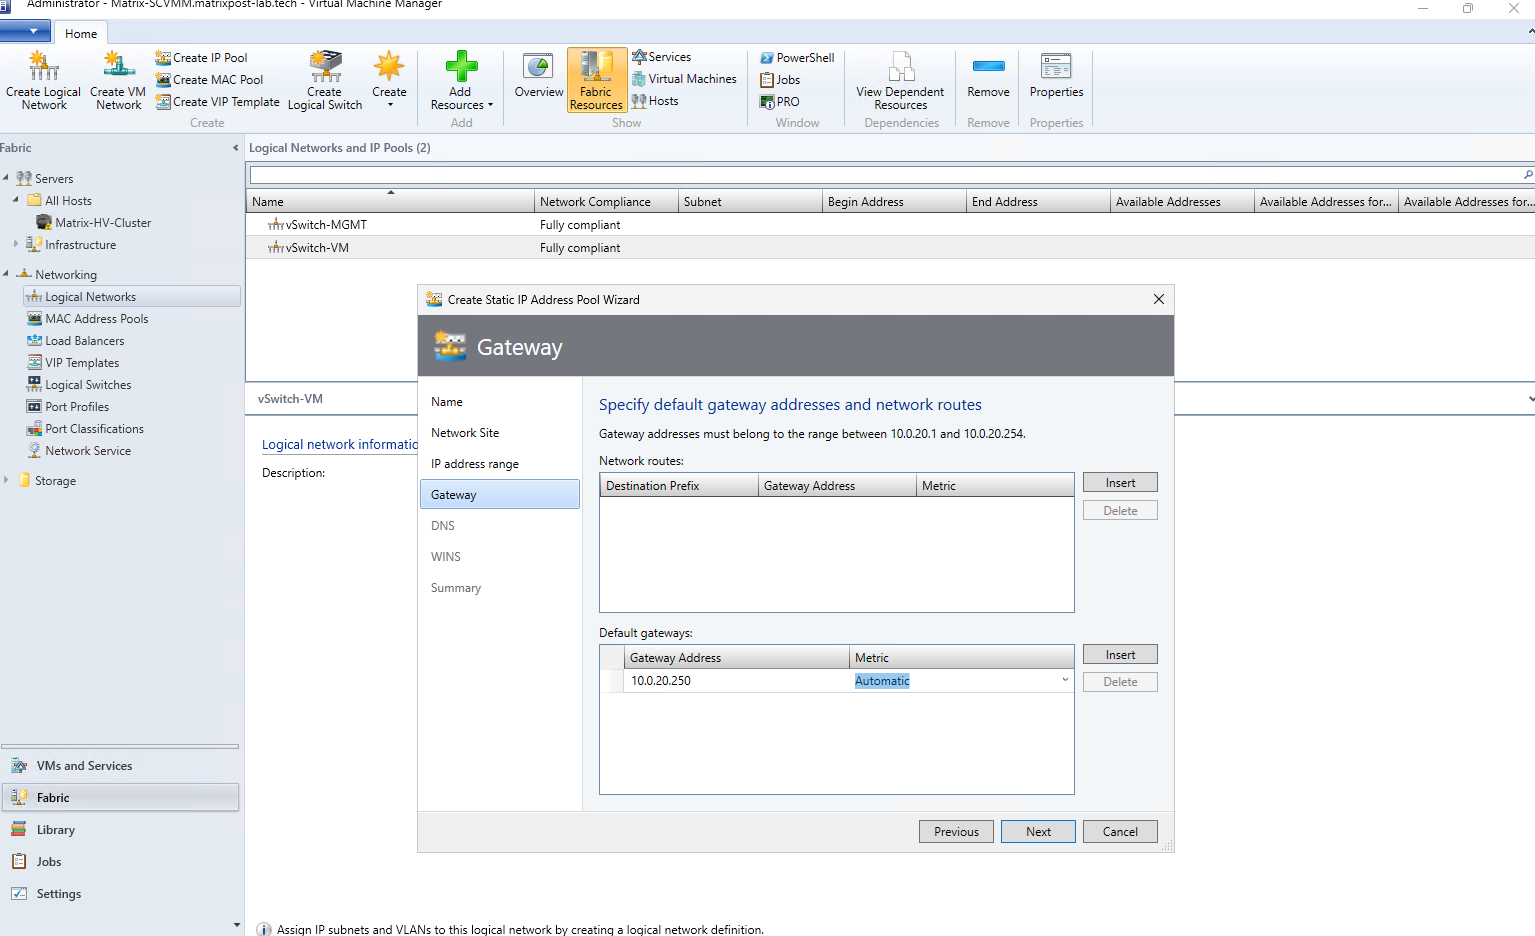Click Create VM Network ribbon icon

tap(118, 80)
